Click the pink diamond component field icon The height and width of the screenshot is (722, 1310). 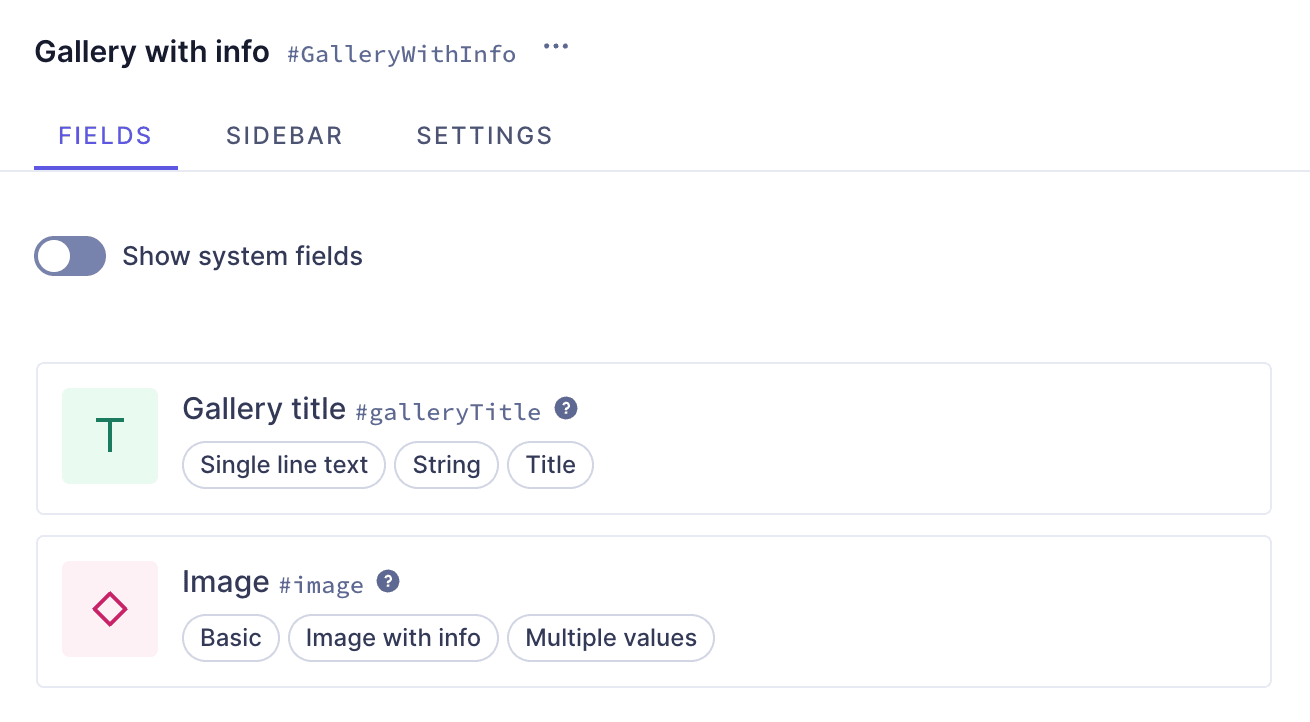110,609
